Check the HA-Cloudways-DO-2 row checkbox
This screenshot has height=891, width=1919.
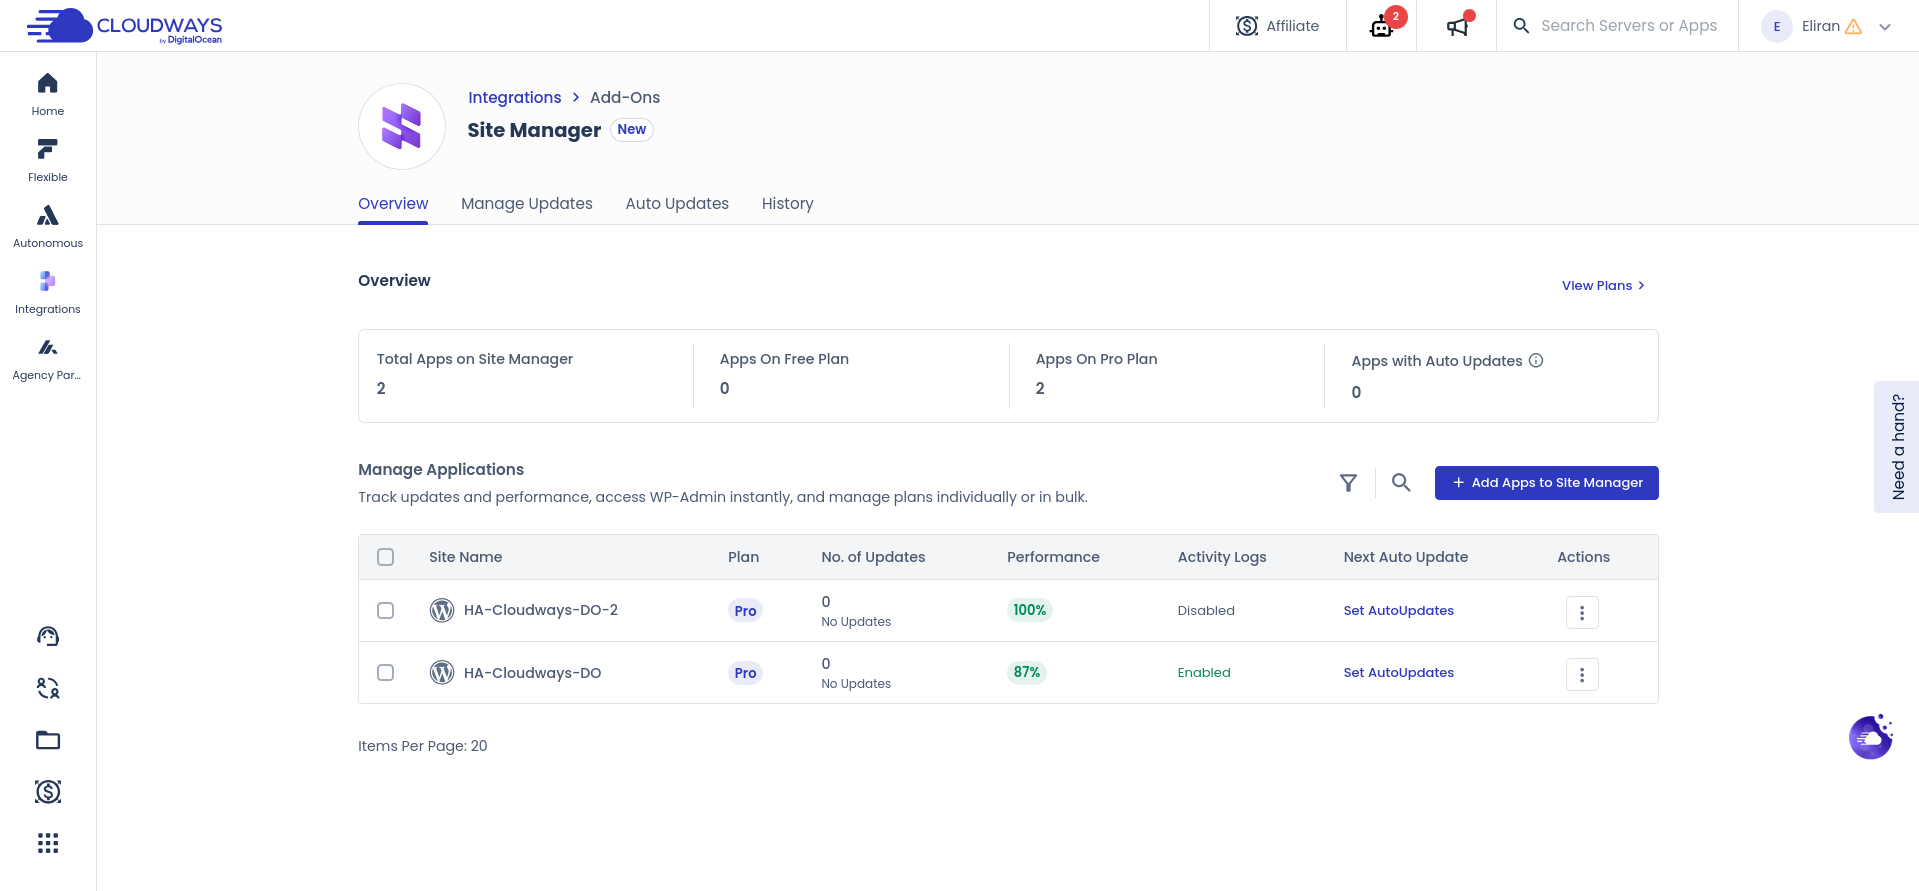385,610
